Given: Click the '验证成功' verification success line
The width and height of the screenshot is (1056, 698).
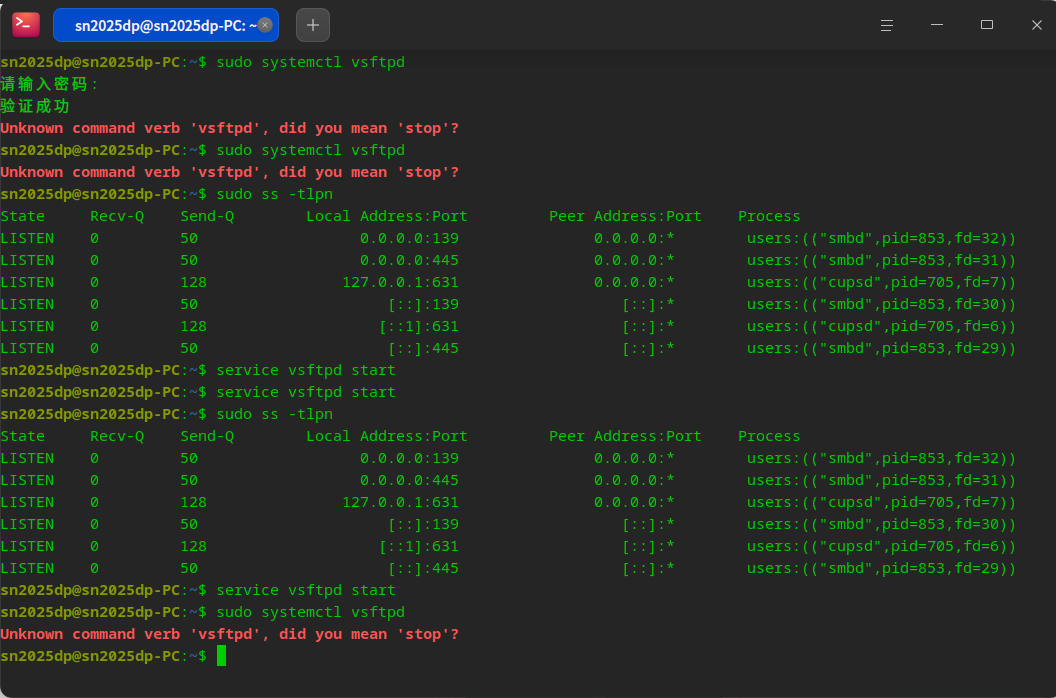Looking at the screenshot, I should click(35, 106).
